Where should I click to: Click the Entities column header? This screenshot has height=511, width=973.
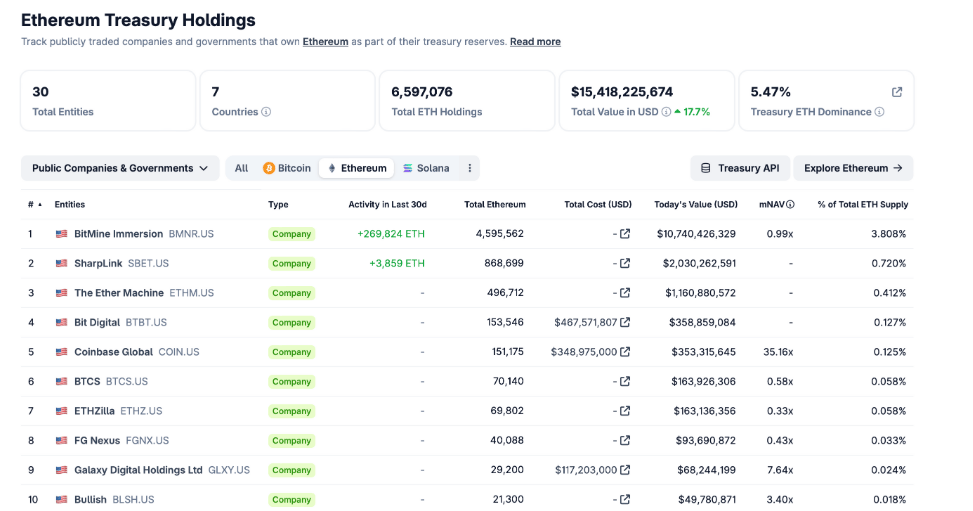70,204
